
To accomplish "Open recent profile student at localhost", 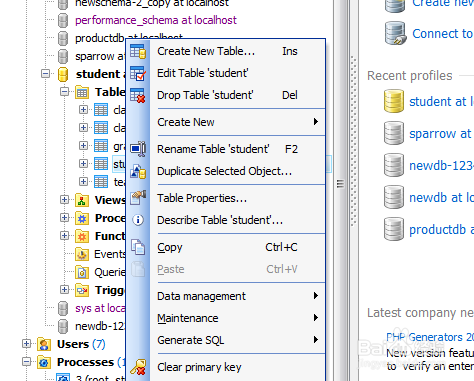I will [441, 101].
